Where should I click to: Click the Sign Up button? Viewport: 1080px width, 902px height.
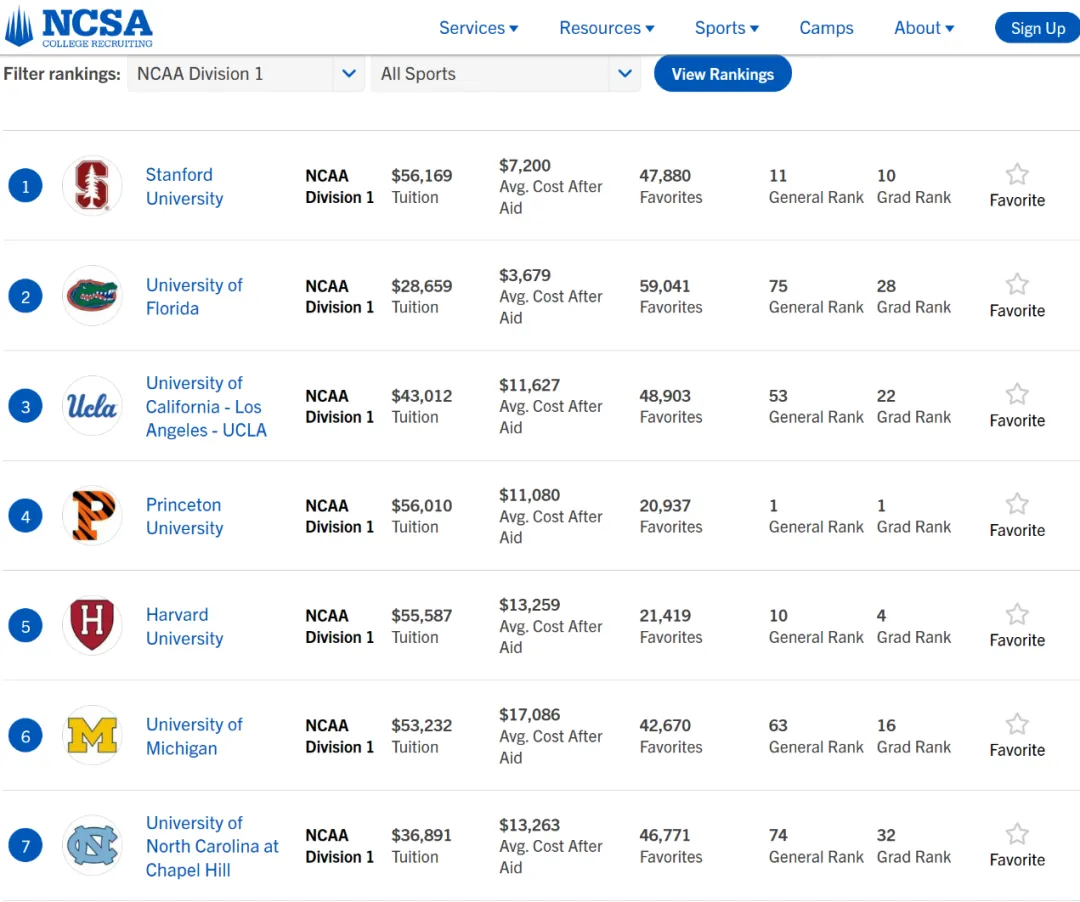[1037, 28]
